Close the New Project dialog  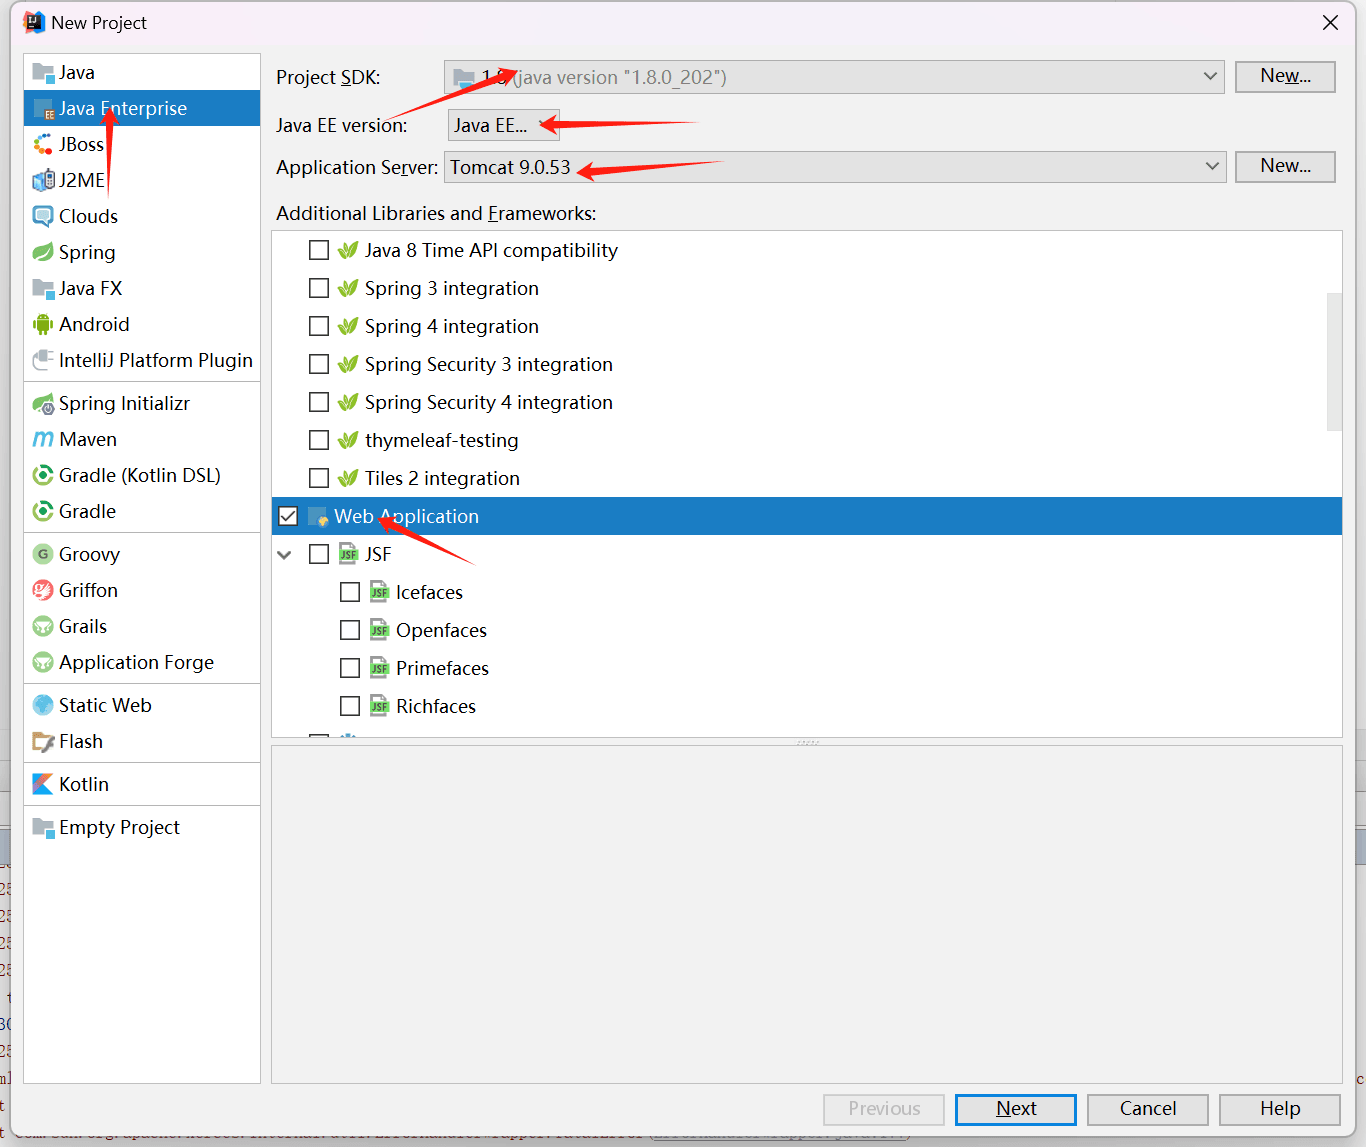coord(1330,22)
